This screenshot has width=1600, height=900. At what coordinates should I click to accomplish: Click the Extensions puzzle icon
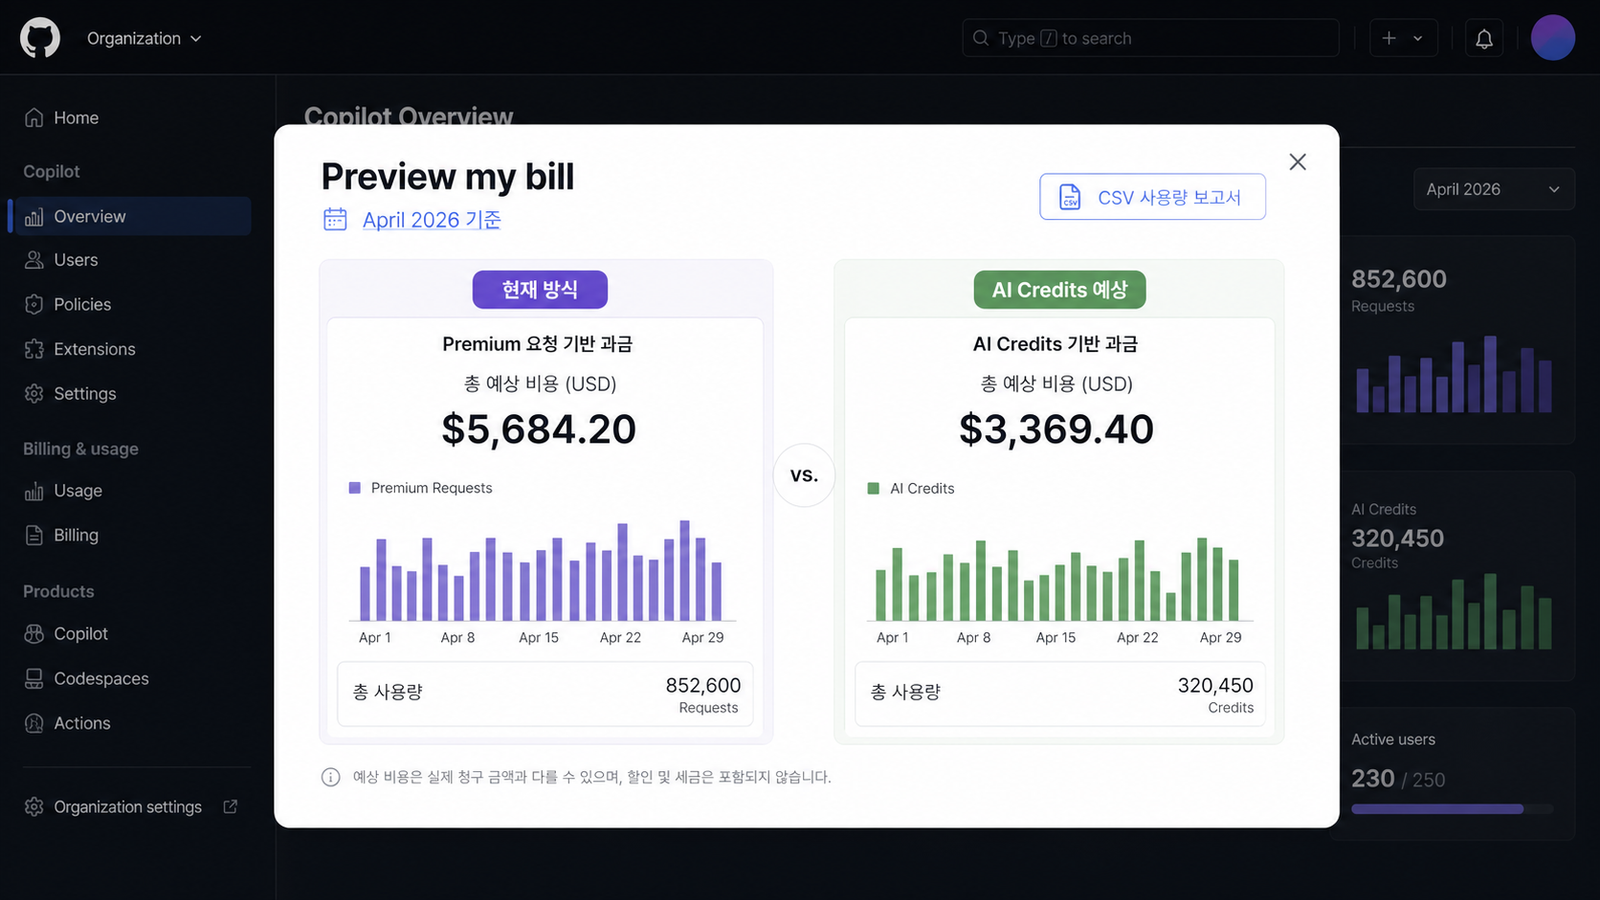point(34,349)
